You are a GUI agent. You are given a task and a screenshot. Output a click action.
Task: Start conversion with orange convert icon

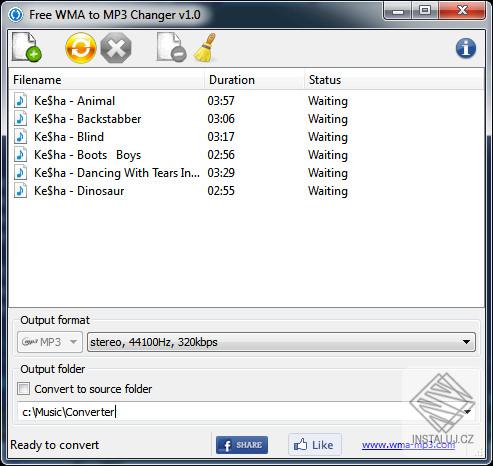pyautogui.click(x=81, y=48)
